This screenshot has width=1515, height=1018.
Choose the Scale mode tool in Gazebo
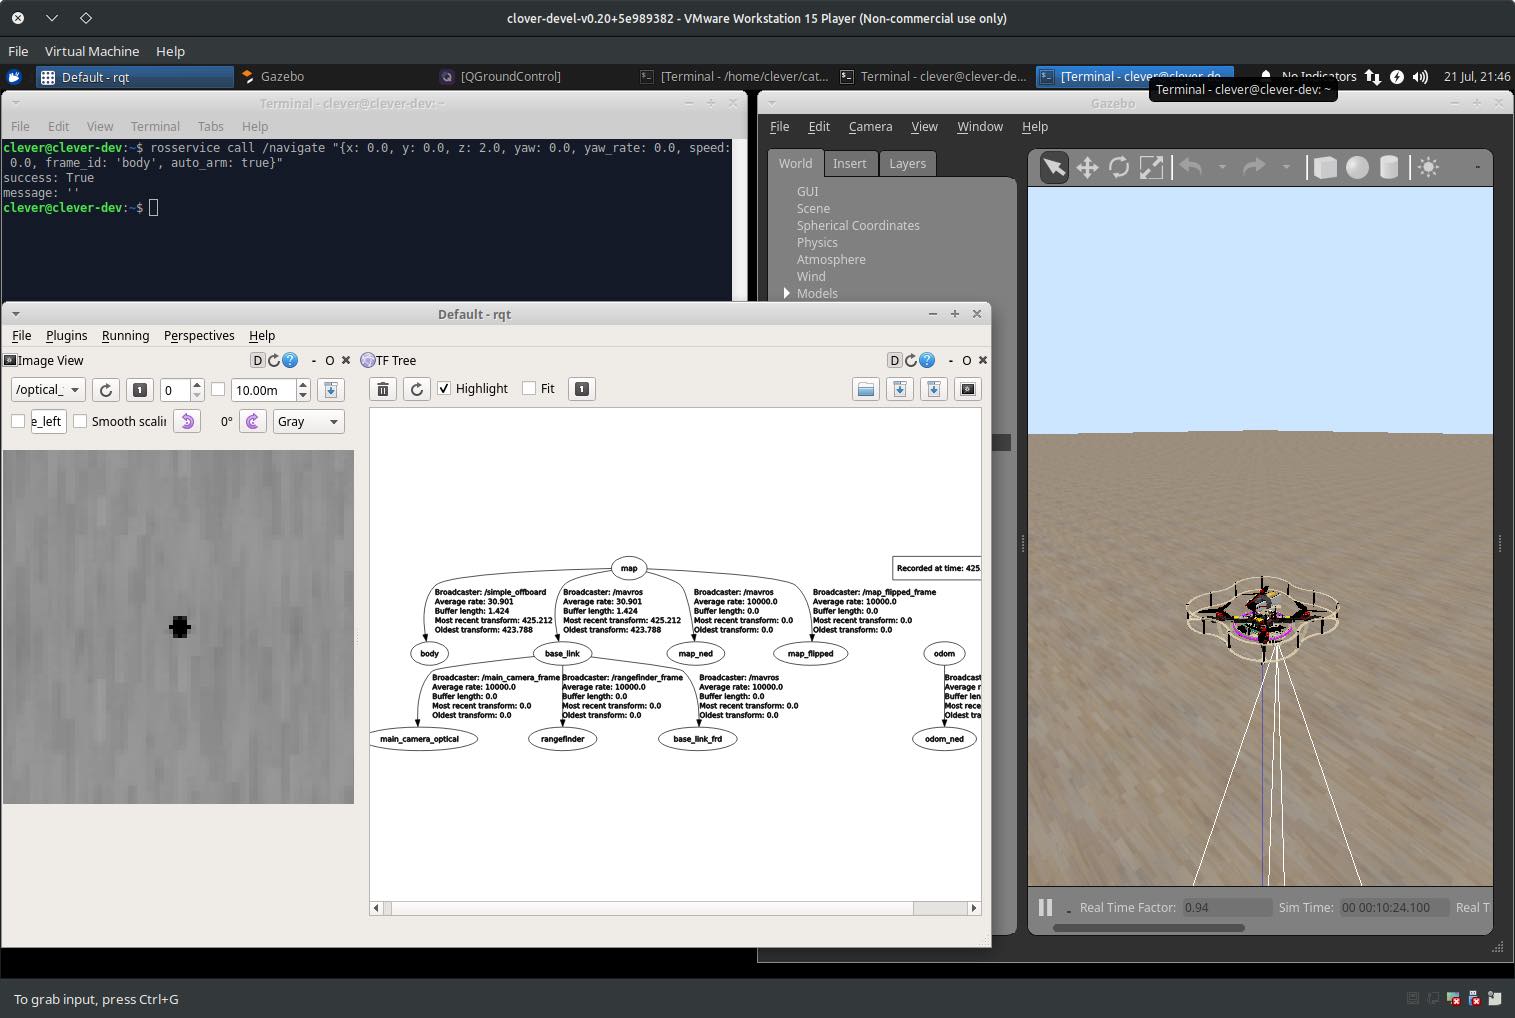[x=1151, y=168]
